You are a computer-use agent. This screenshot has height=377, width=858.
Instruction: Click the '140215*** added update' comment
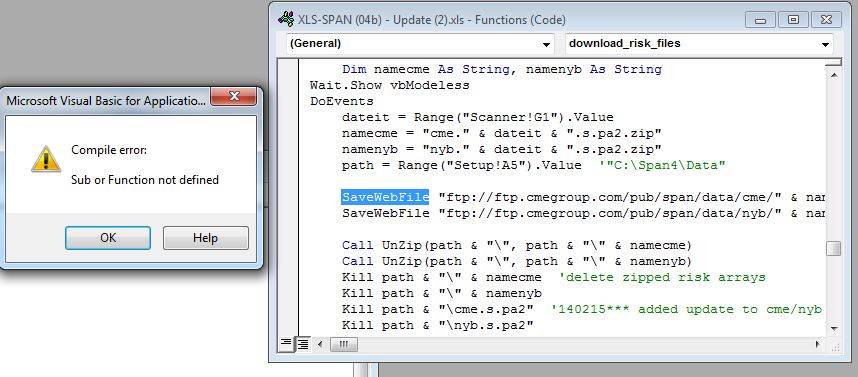point(687,309)
